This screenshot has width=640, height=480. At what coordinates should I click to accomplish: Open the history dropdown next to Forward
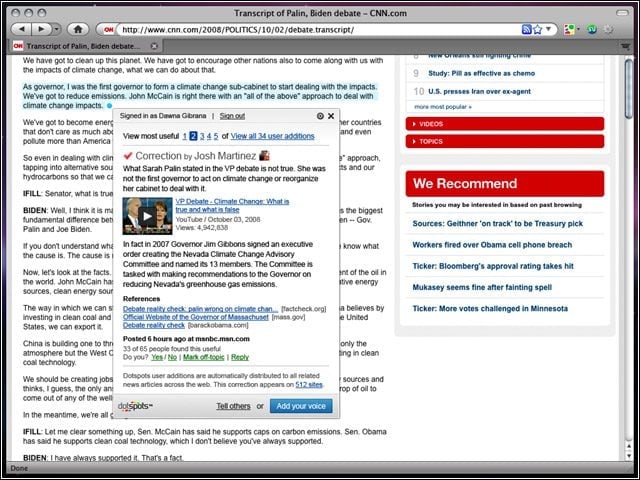pos(56,29)
